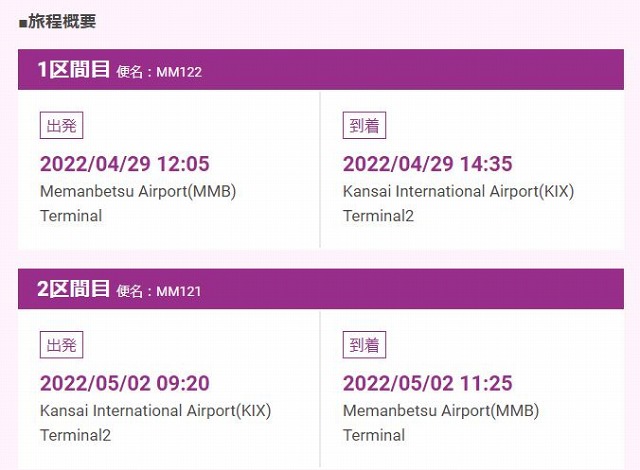The image size is (640, 470).
Task: Click Memanbetsu Airport(MMB) under second segment arrival
Action: pyautogui.click(x=441, y=411)
